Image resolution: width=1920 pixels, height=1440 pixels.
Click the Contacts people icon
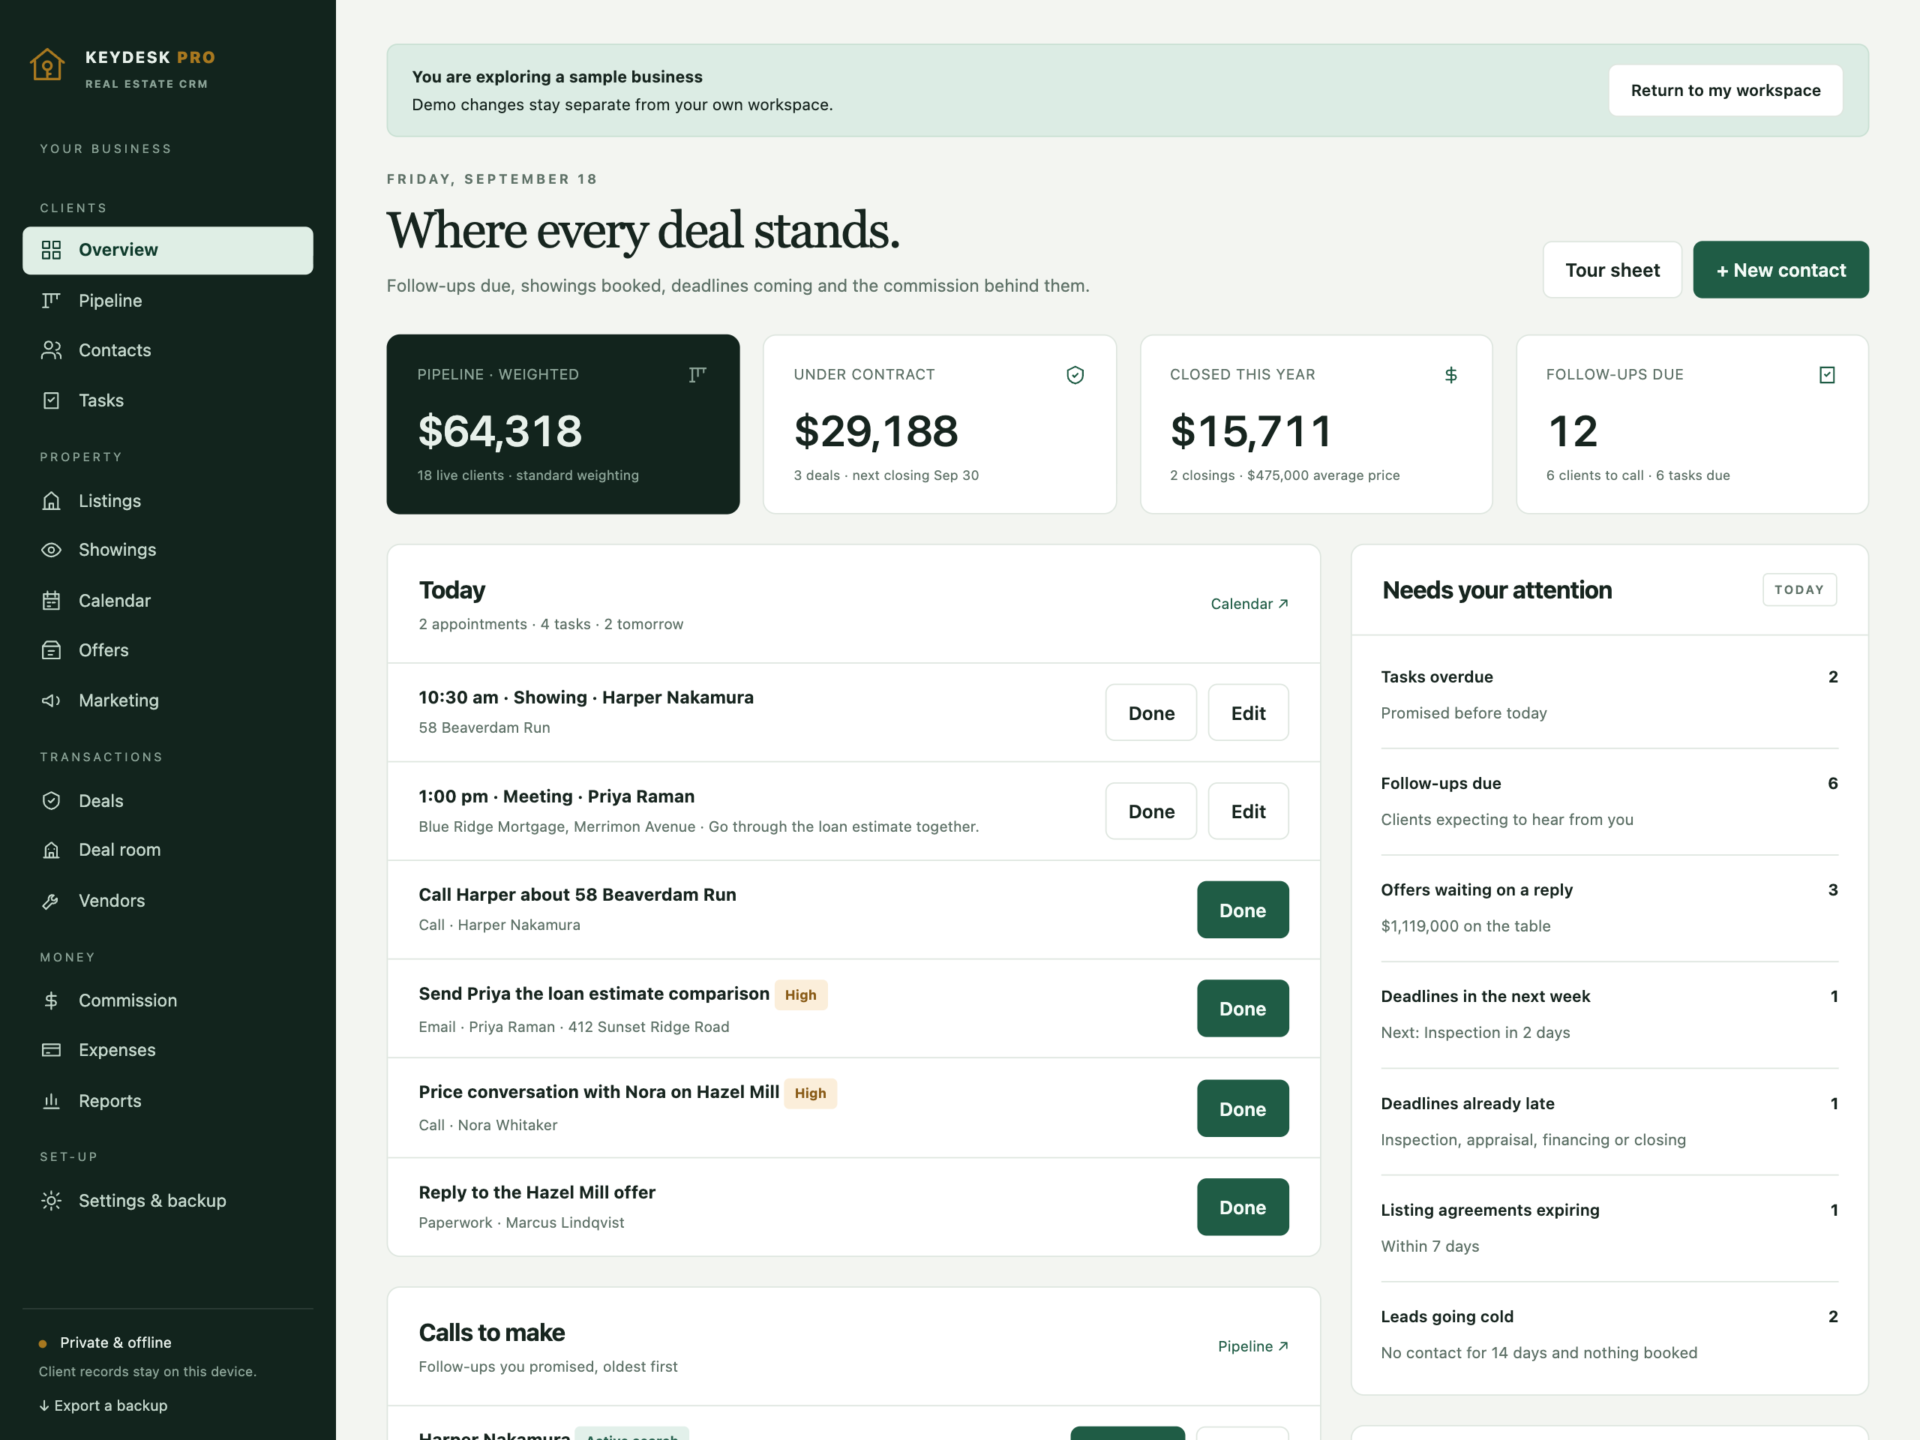pyautogui.click(x=51, y=350)
